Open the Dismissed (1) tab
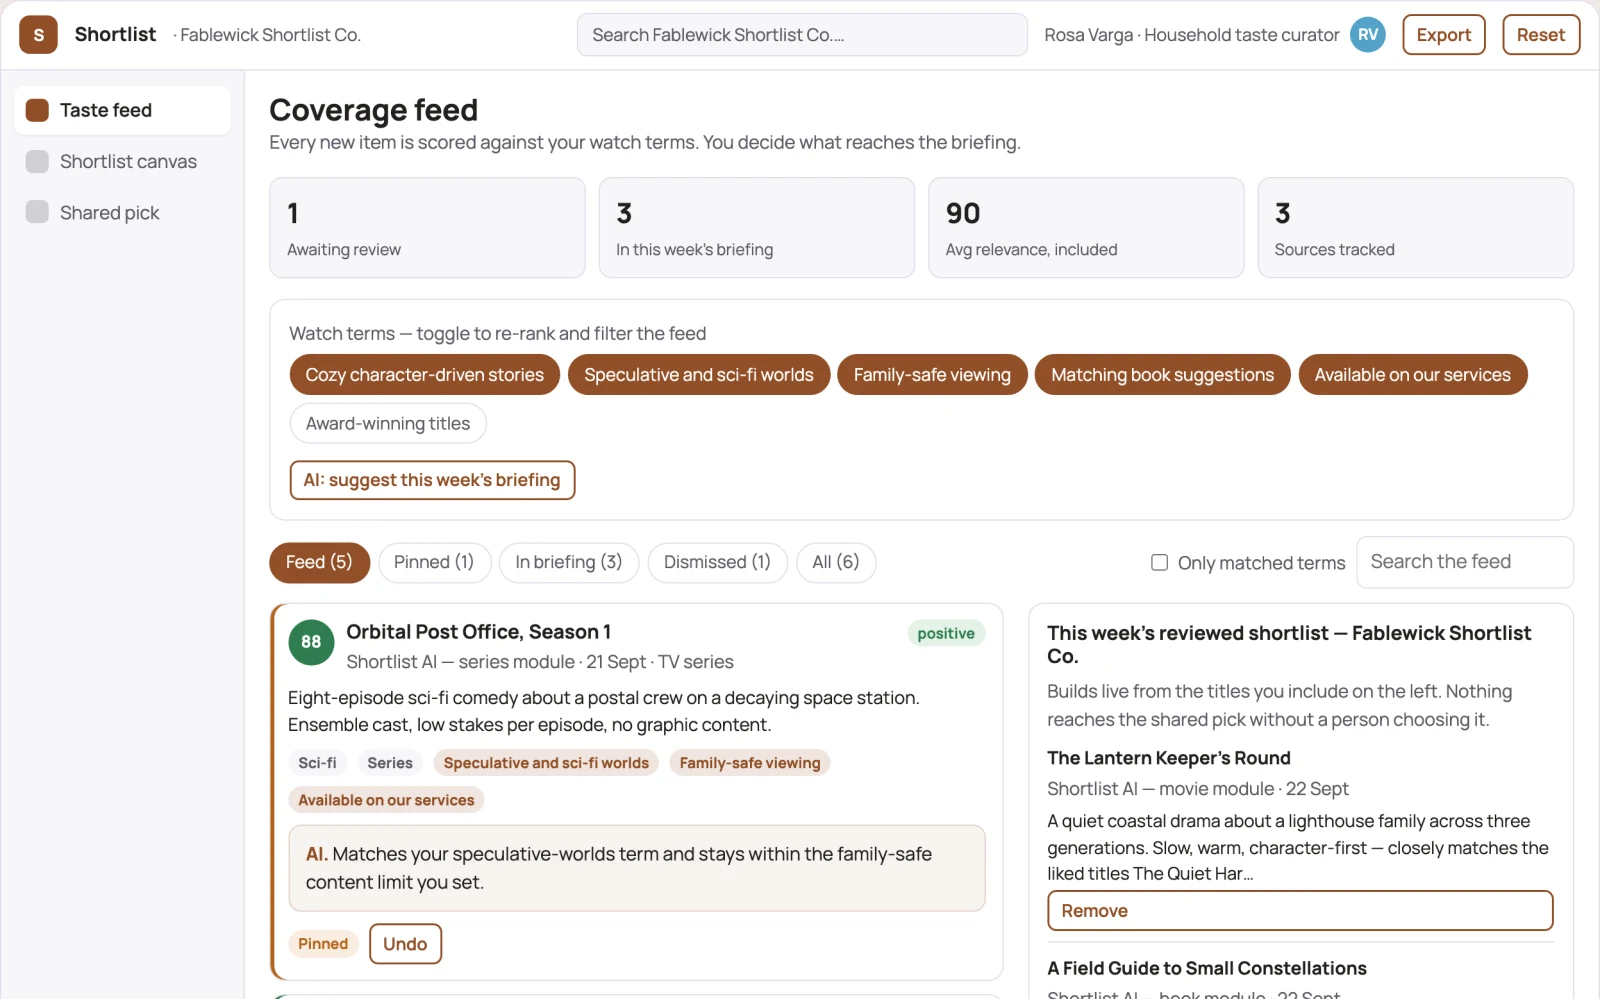 [x=717, y=562]
